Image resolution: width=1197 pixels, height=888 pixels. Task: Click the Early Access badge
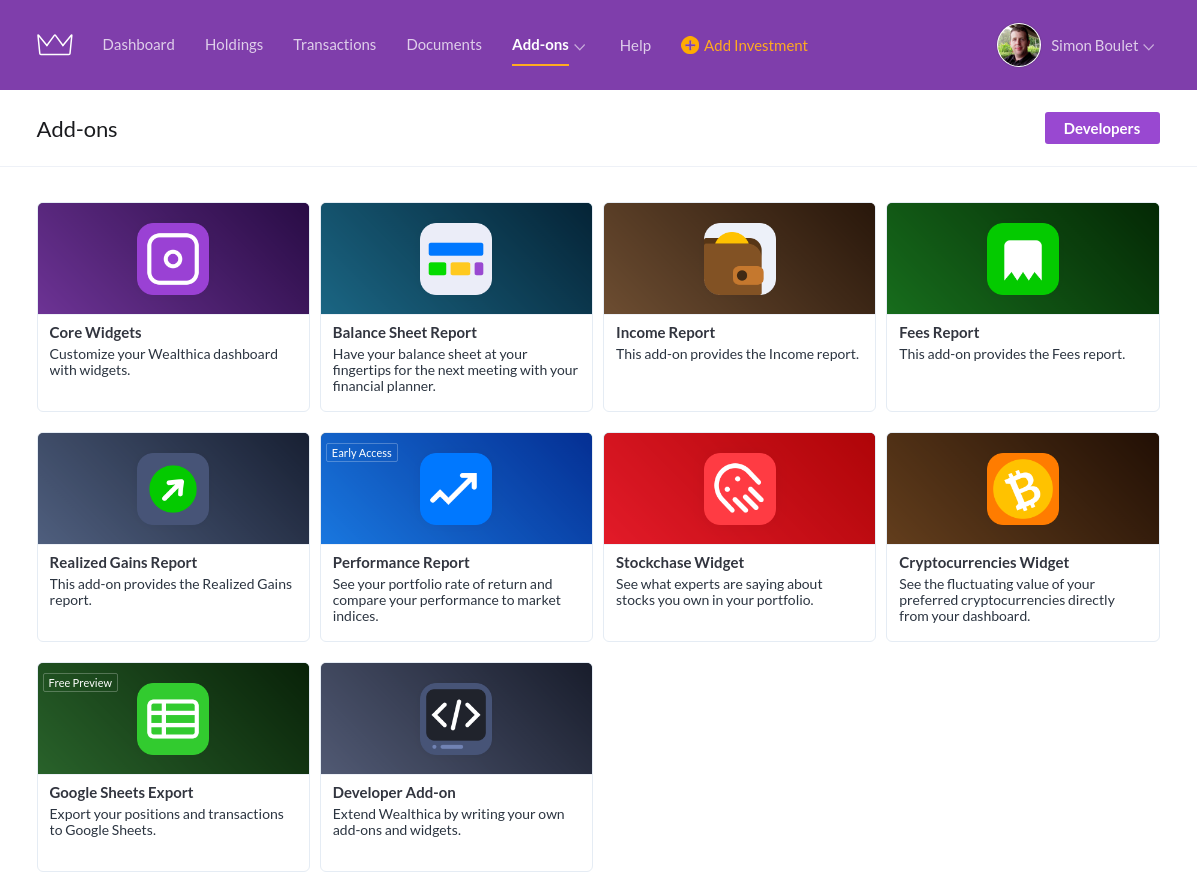(x=362, y=453)
